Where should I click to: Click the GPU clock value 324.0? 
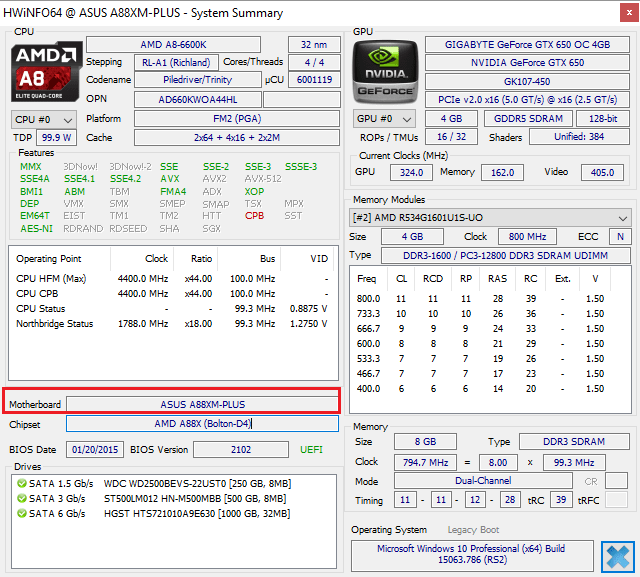(x=411, y=173)
